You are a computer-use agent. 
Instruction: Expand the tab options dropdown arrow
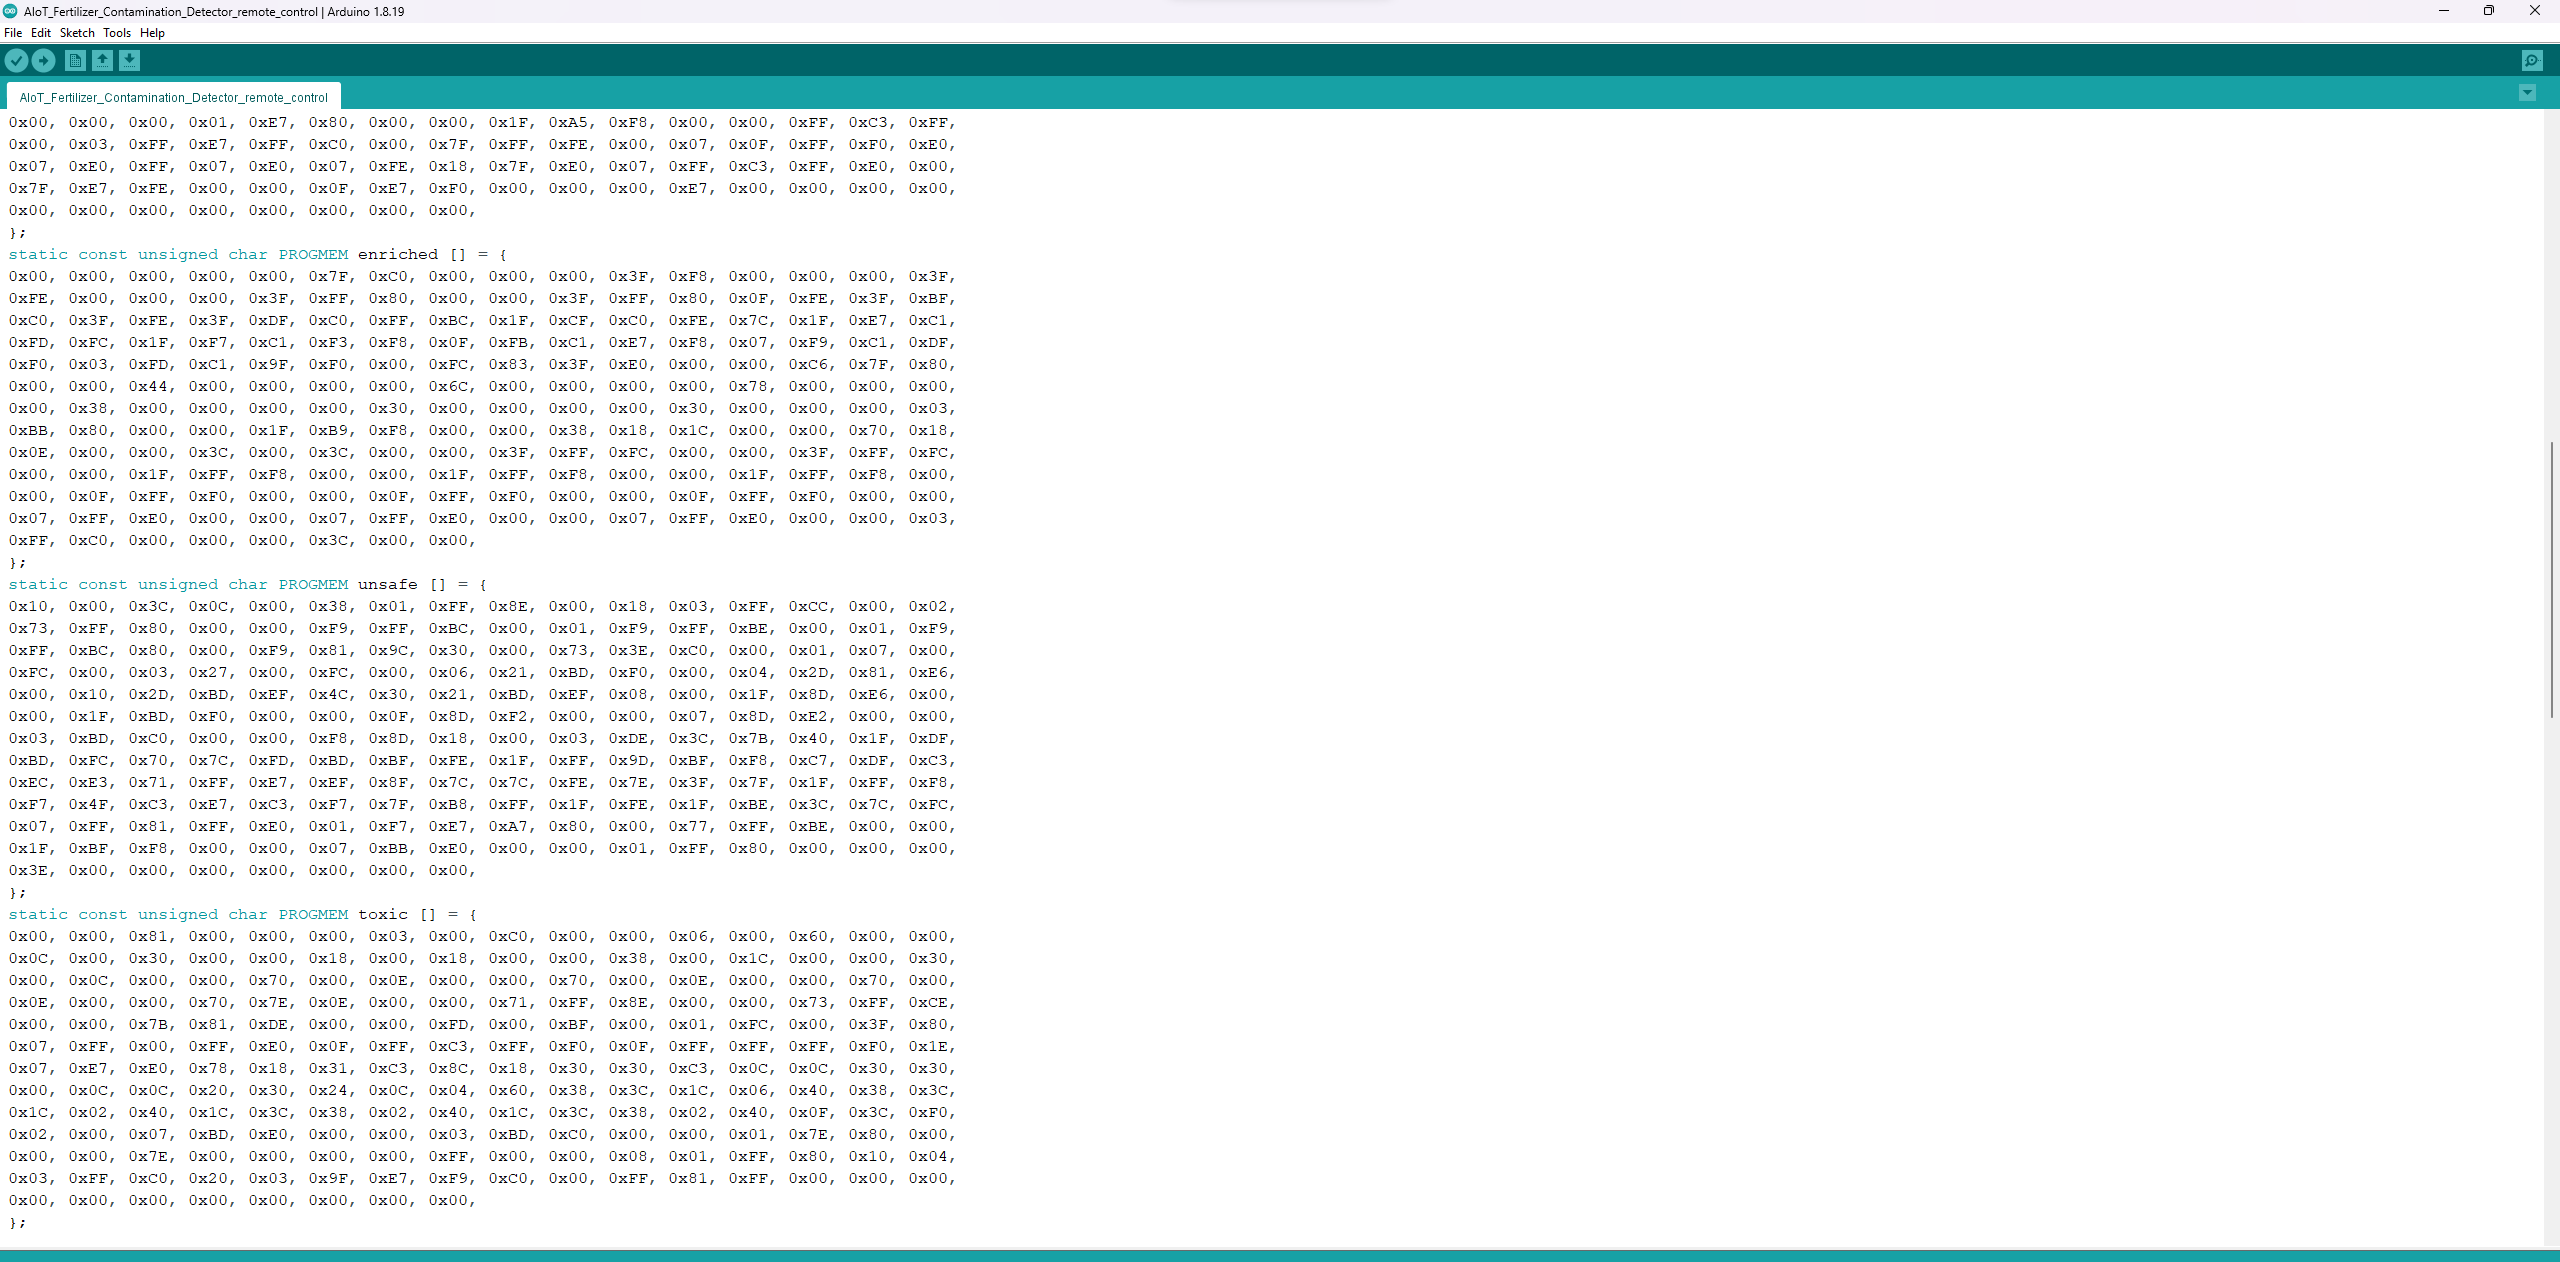tap(2527, 93)
